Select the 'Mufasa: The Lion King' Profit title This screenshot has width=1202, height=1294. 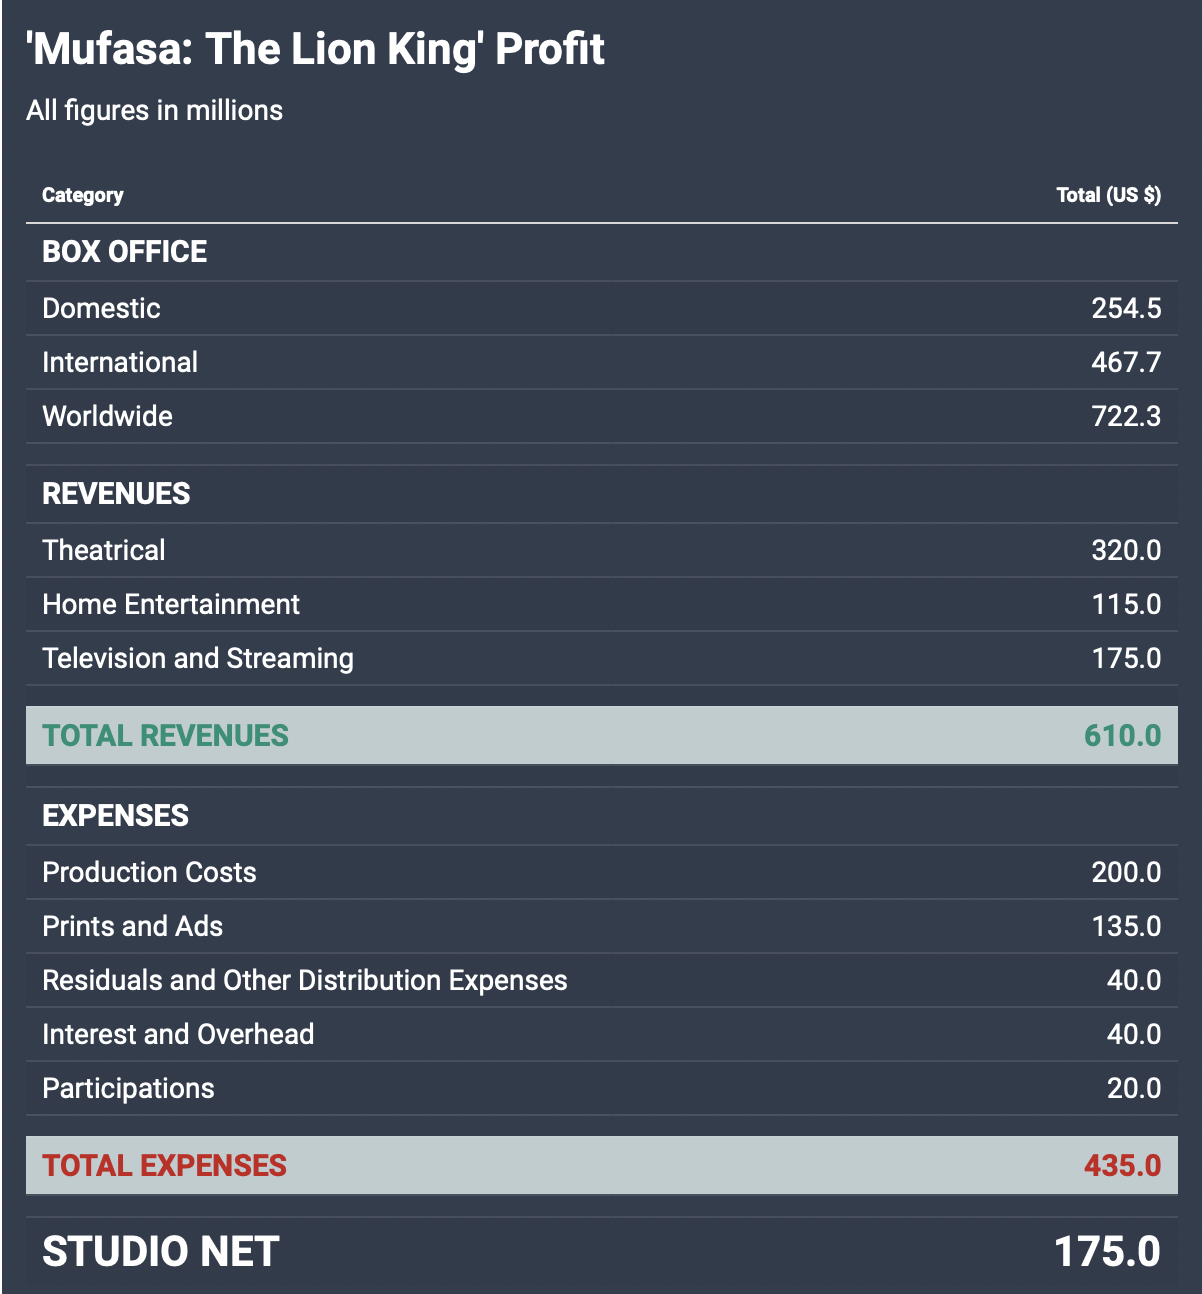pos(316,49)
